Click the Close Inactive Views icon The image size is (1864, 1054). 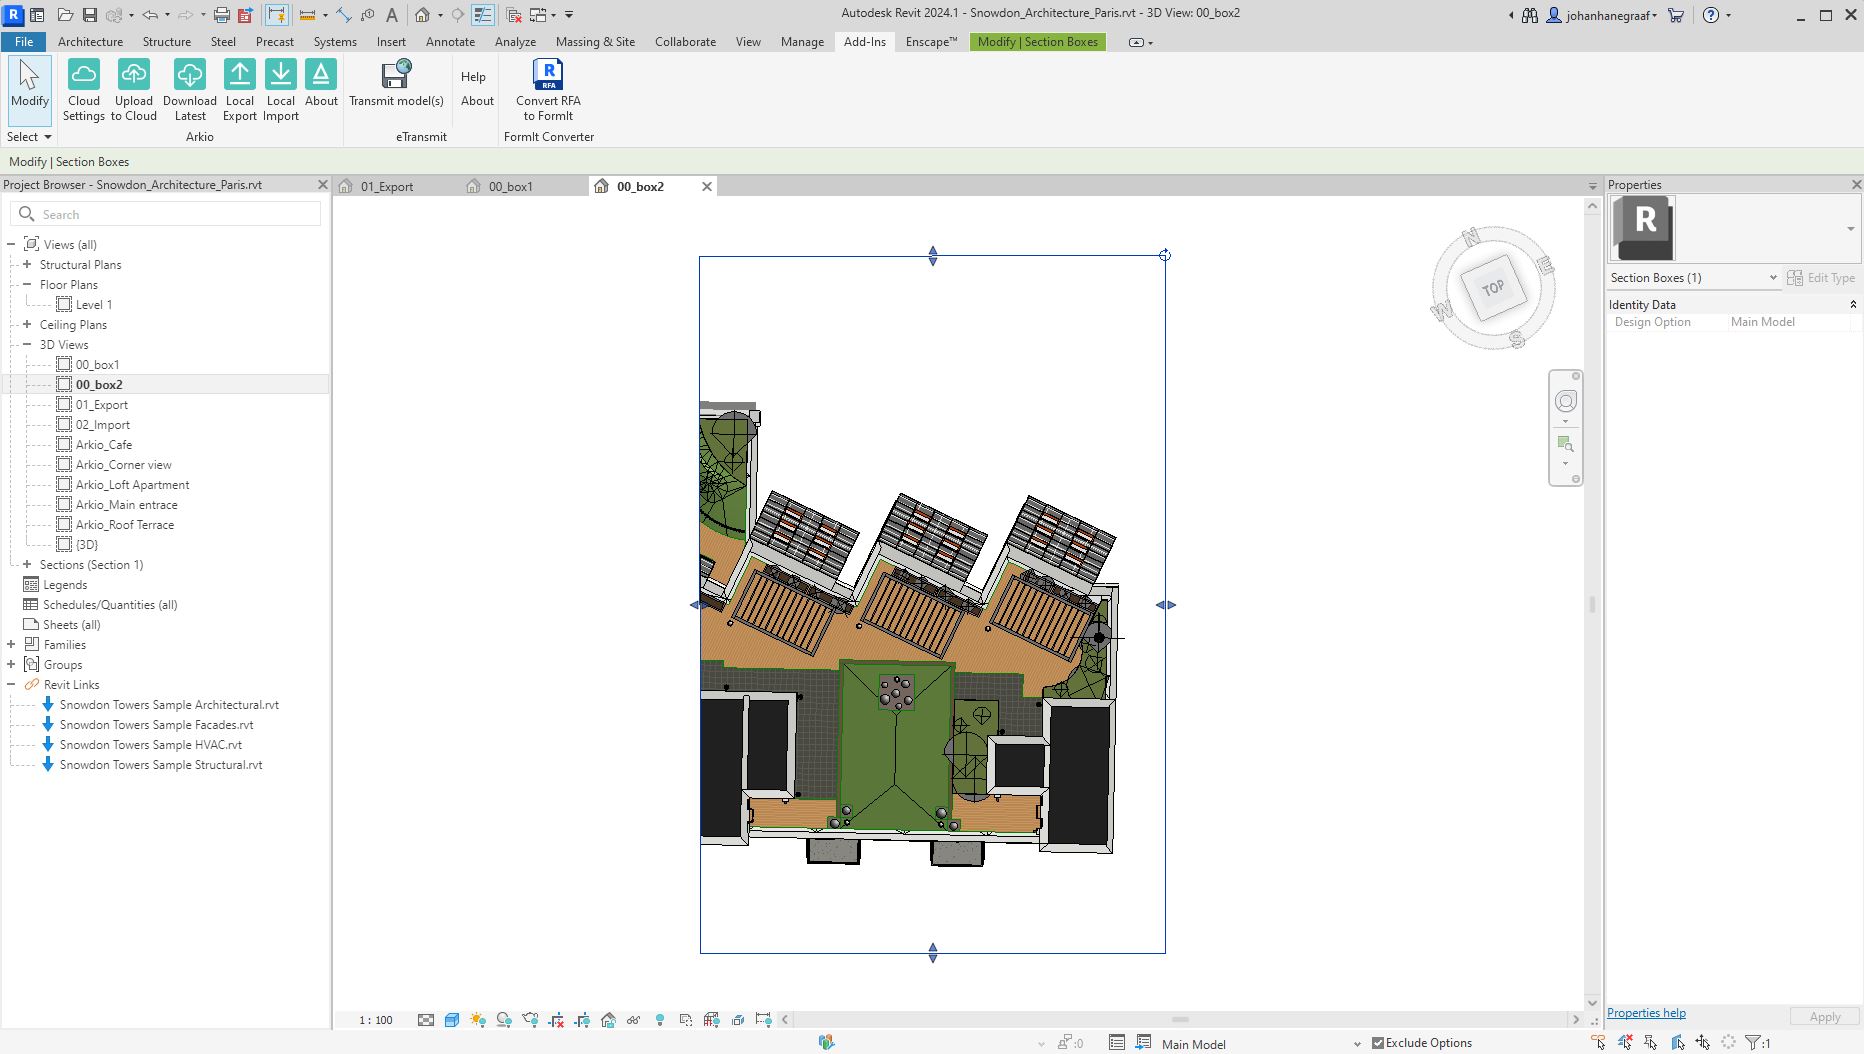tap(514, 15)
